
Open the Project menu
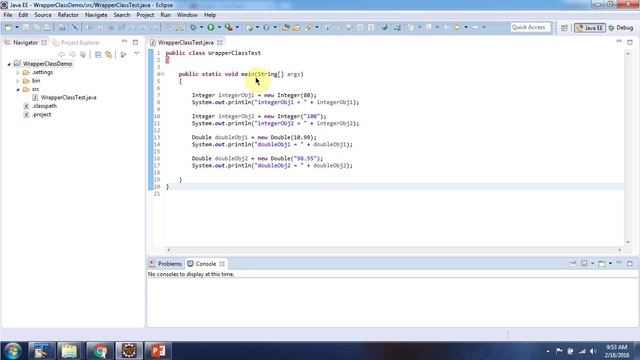145,15
